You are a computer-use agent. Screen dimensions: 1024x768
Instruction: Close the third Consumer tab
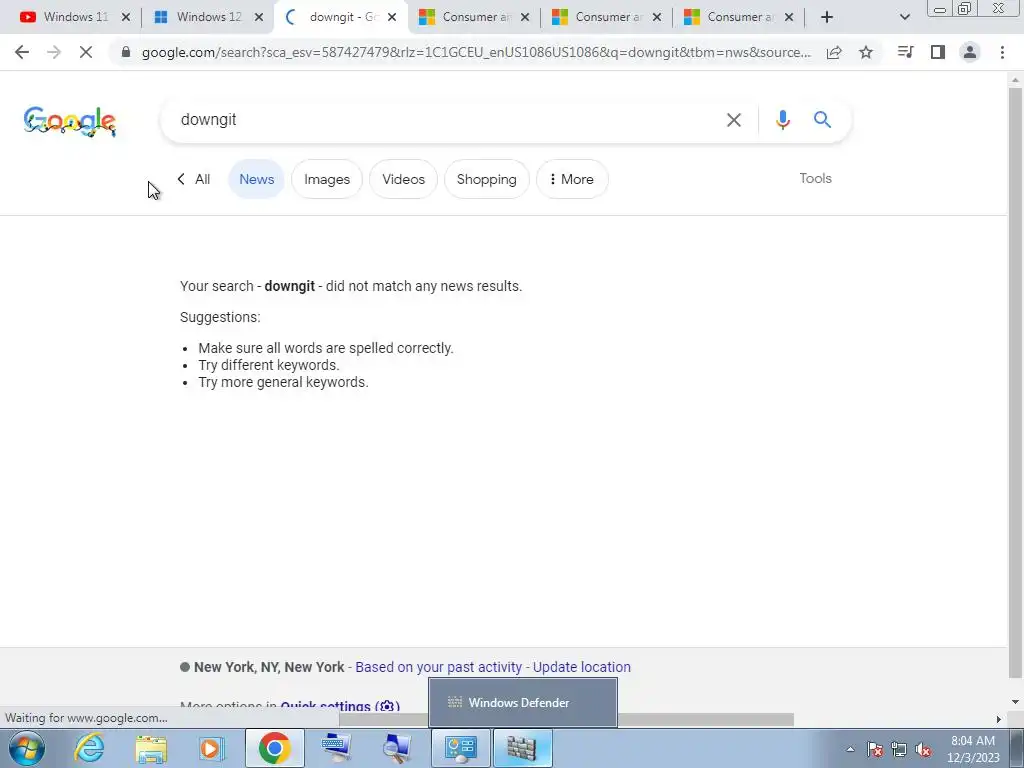(789, 18)
